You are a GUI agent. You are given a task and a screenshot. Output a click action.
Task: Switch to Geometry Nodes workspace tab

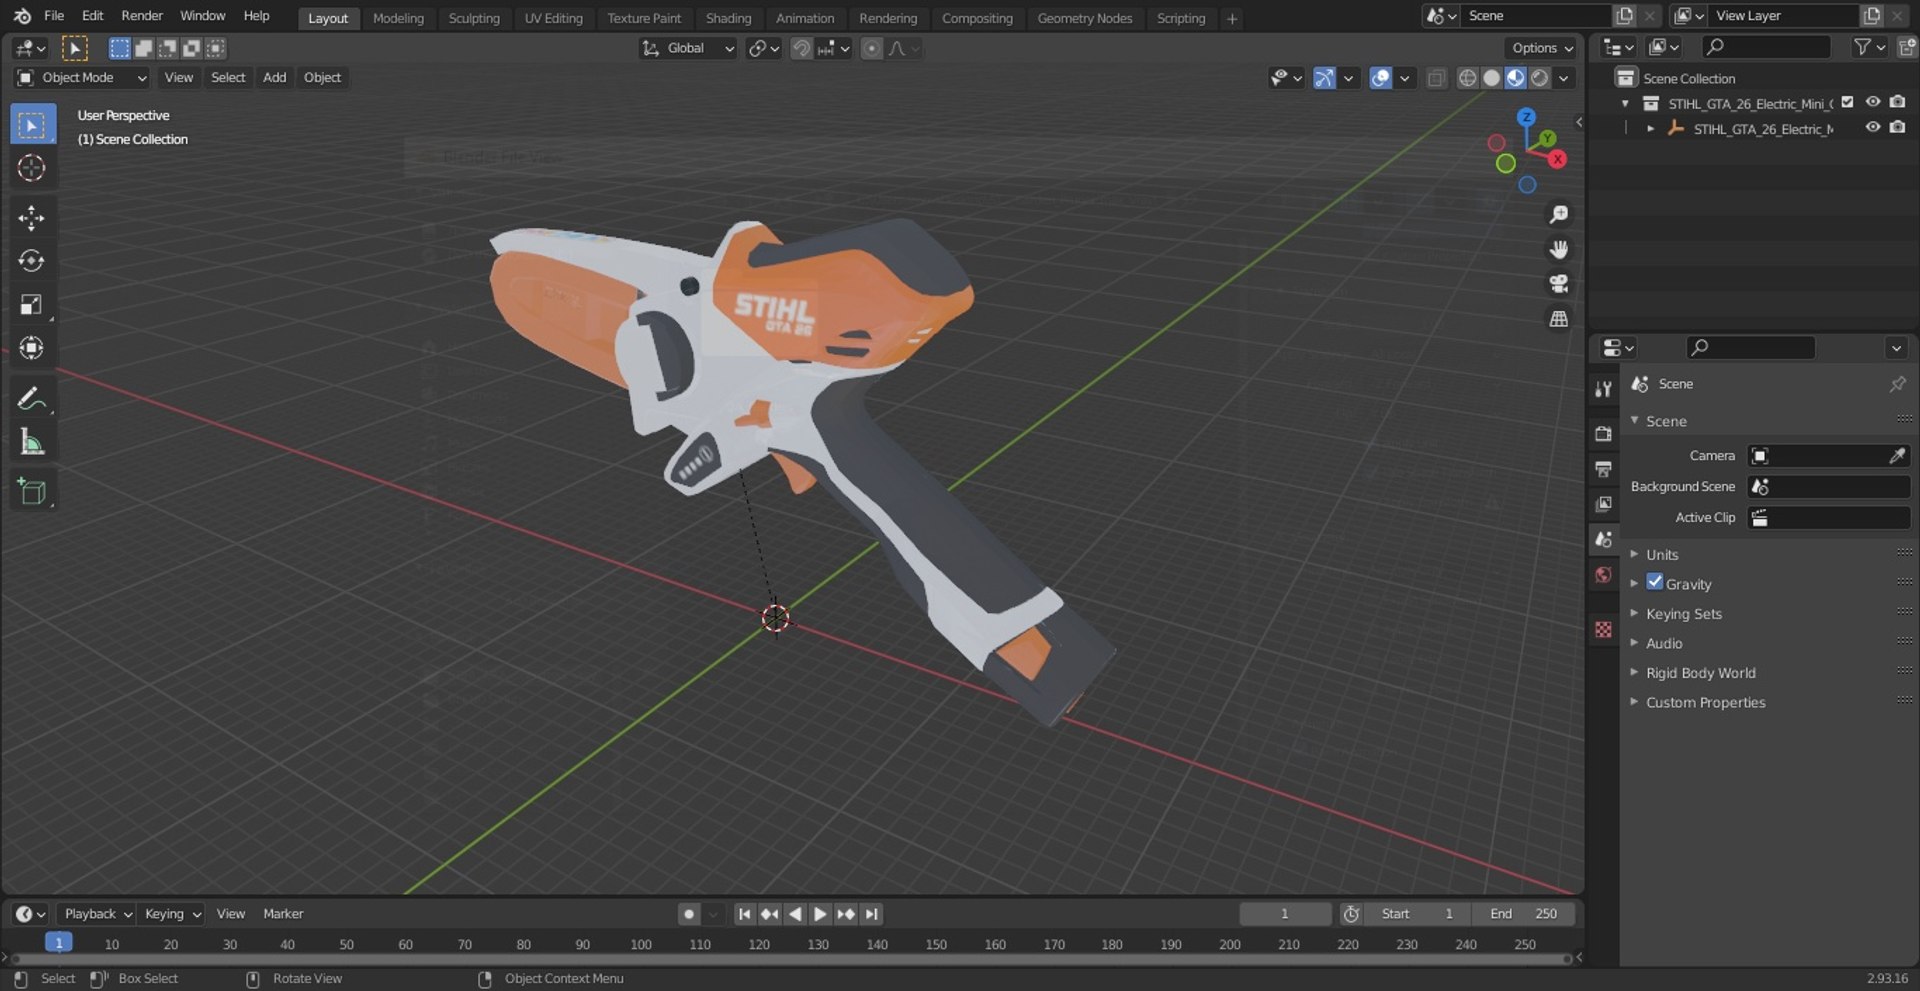click(1084, 18)
